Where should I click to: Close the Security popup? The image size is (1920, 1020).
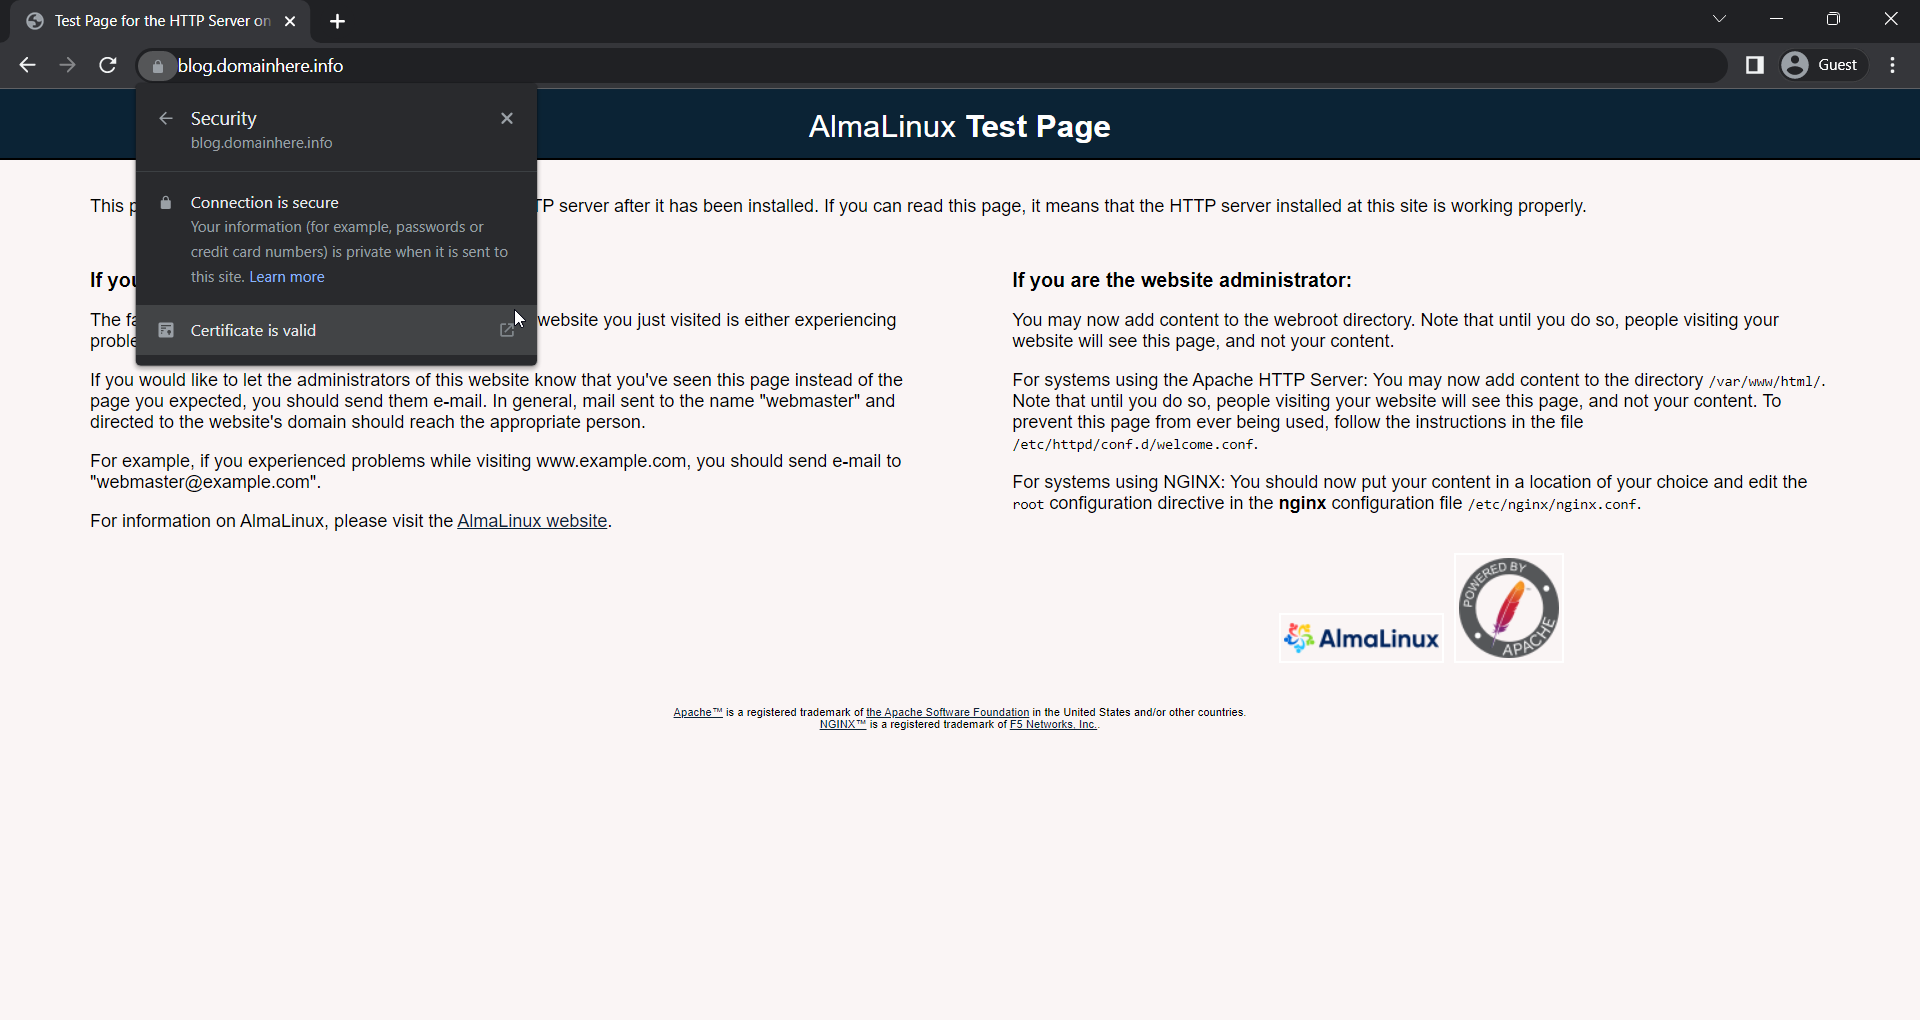click(507, 118)
